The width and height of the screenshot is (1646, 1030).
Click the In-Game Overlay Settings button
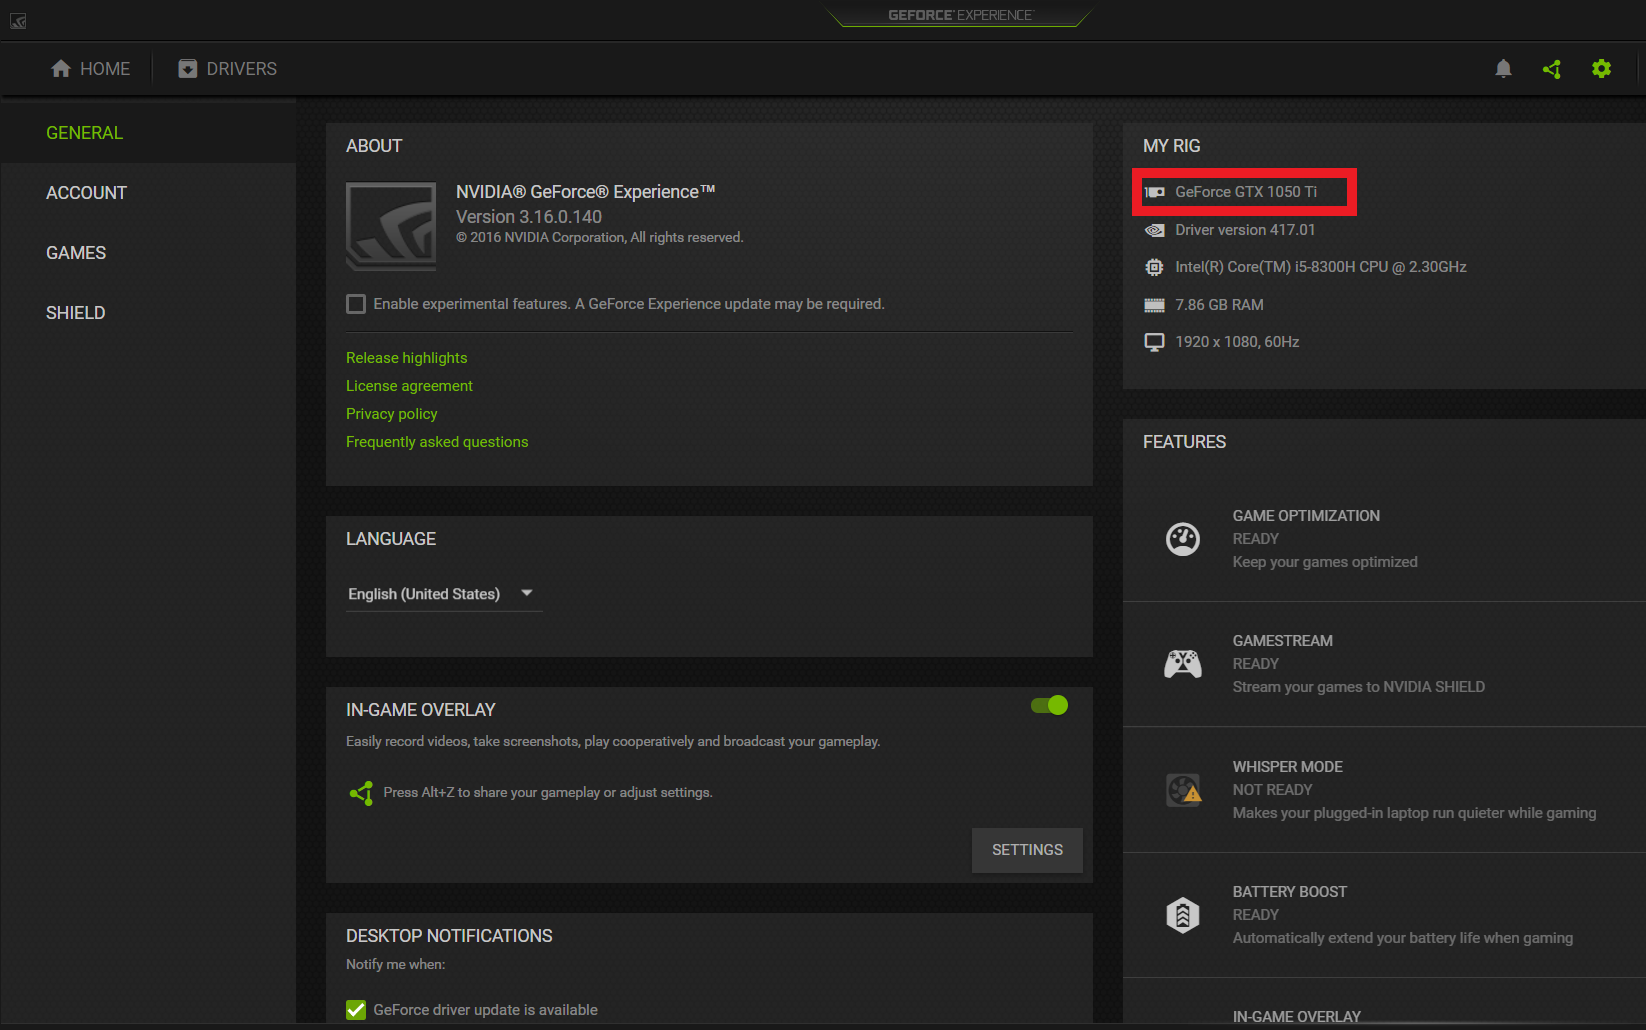(x=1027, y=850)
